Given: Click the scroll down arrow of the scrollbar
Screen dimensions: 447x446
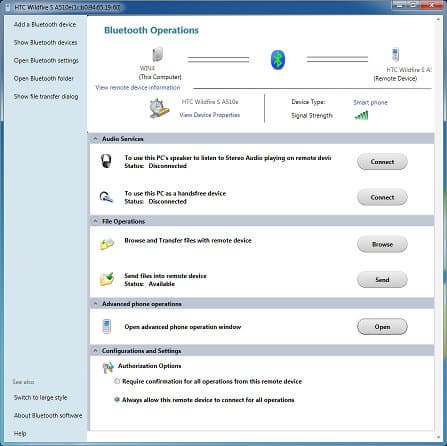Looking at the screenshot, I should tap(438, 437).
